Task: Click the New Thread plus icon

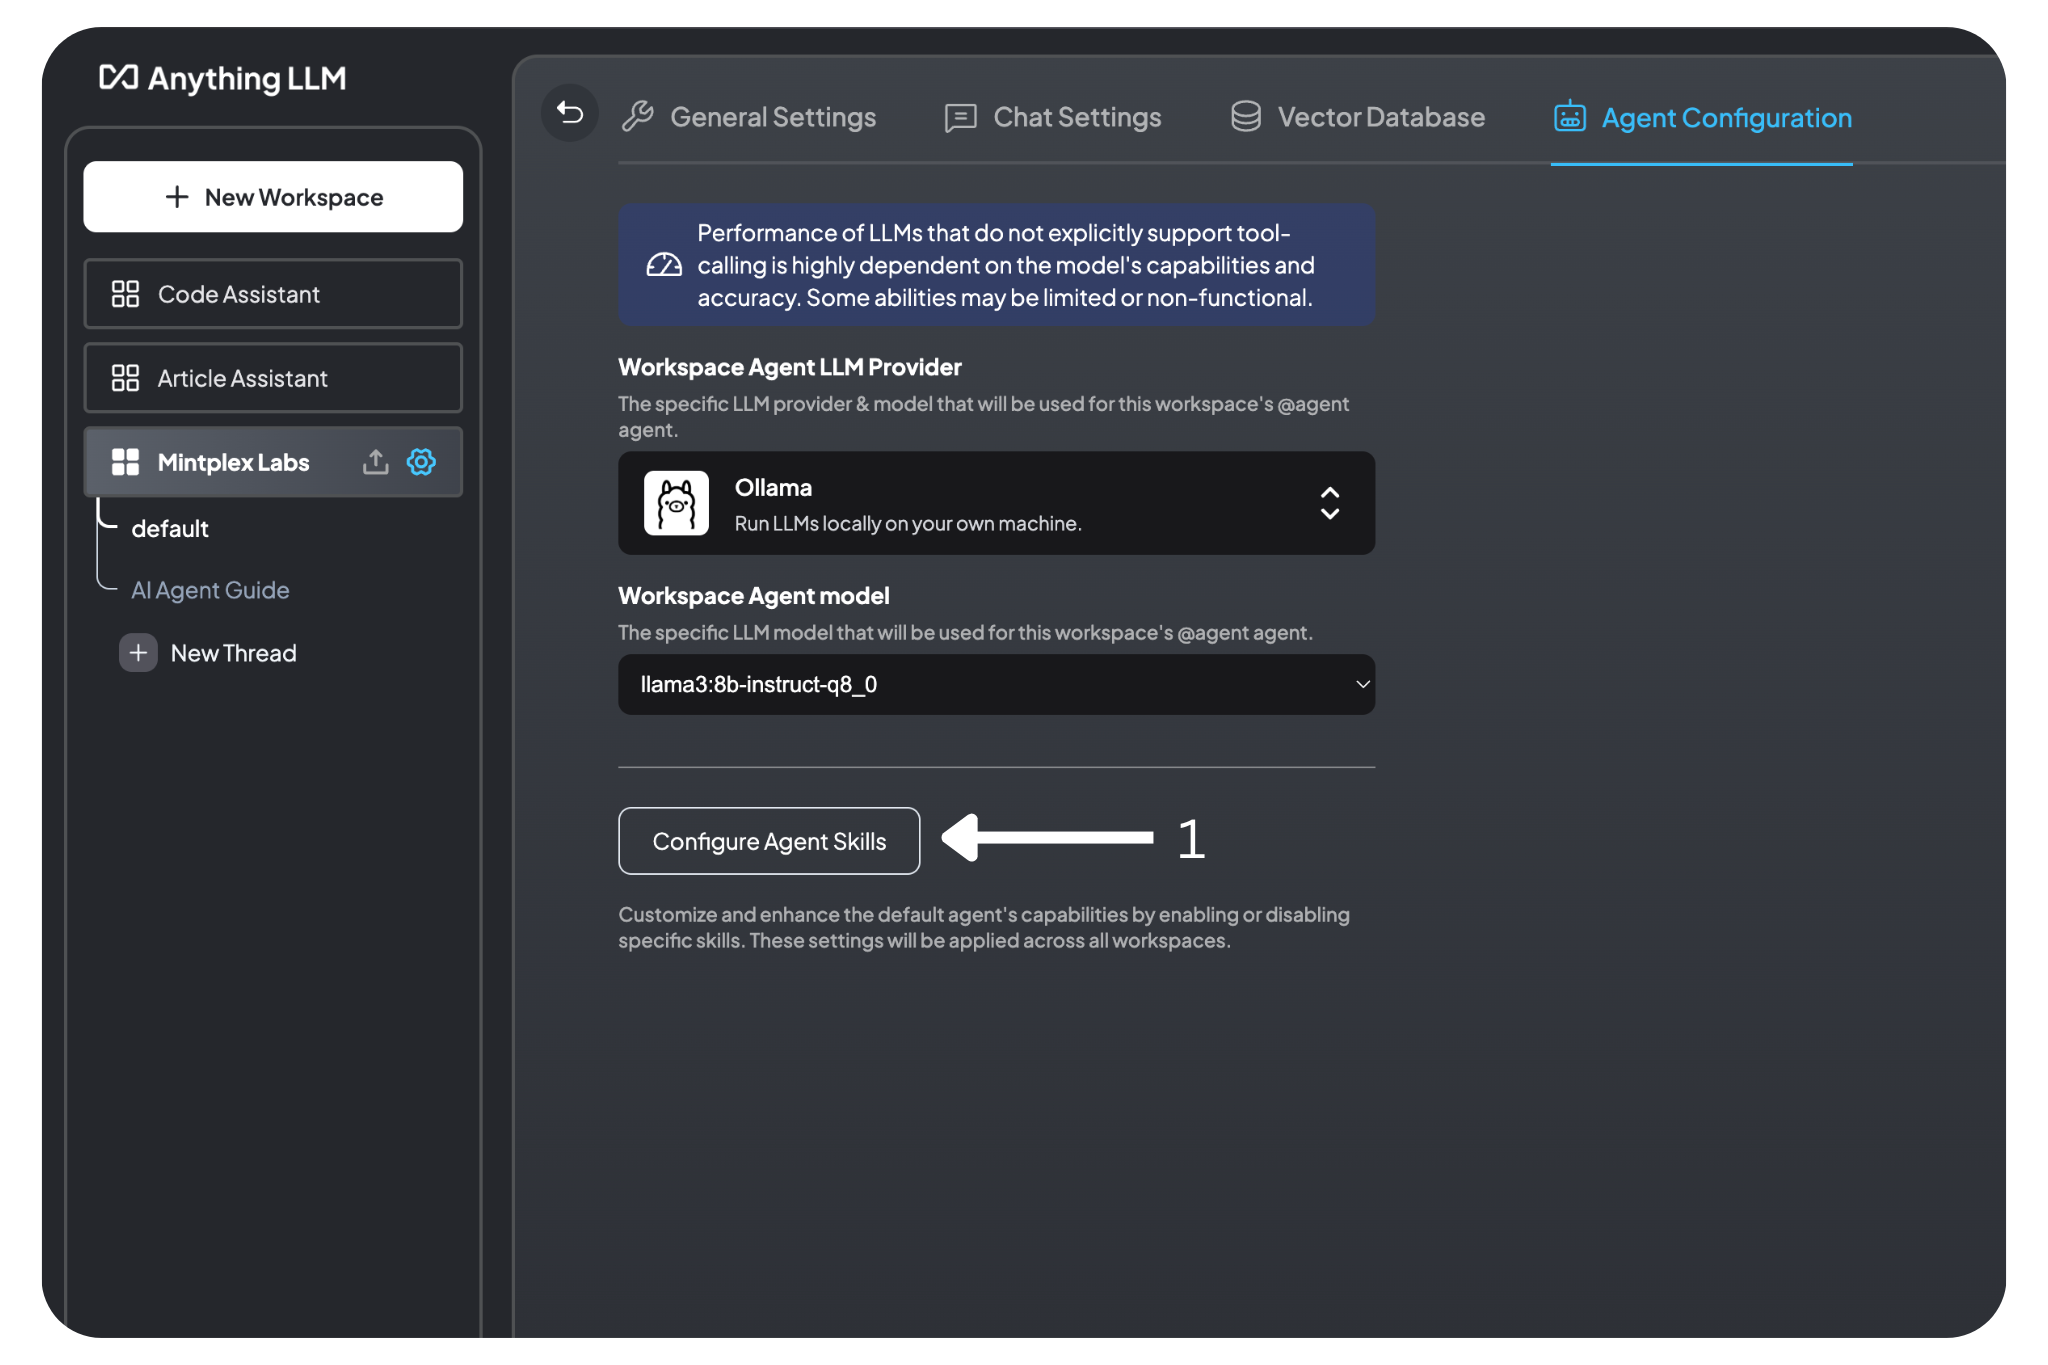Action: click(x=136, y=652)
